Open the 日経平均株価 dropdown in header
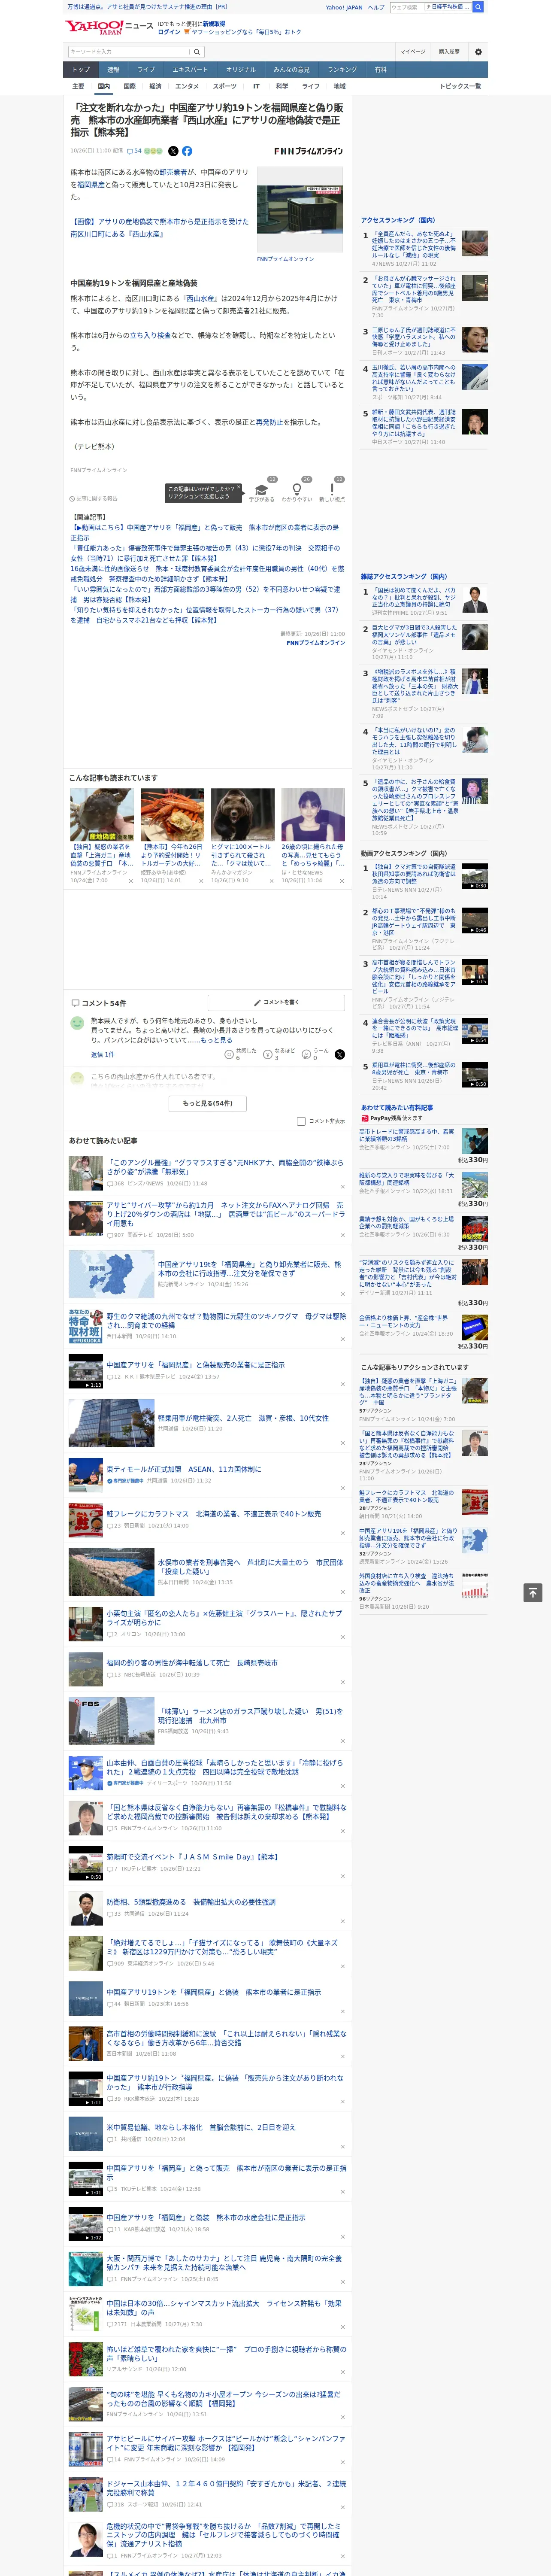 448,7
